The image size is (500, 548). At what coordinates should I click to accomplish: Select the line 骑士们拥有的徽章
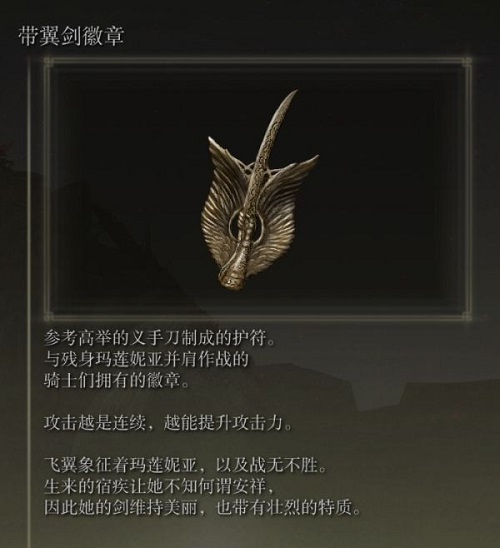tap(116, 380)
